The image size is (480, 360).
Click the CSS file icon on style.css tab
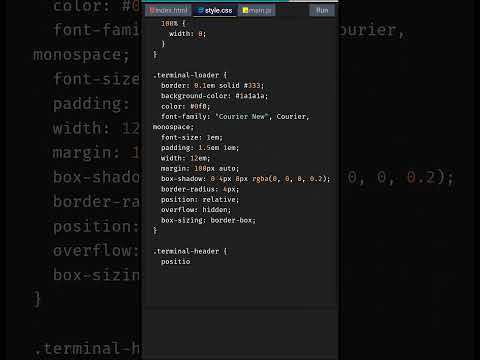(201, 10)
